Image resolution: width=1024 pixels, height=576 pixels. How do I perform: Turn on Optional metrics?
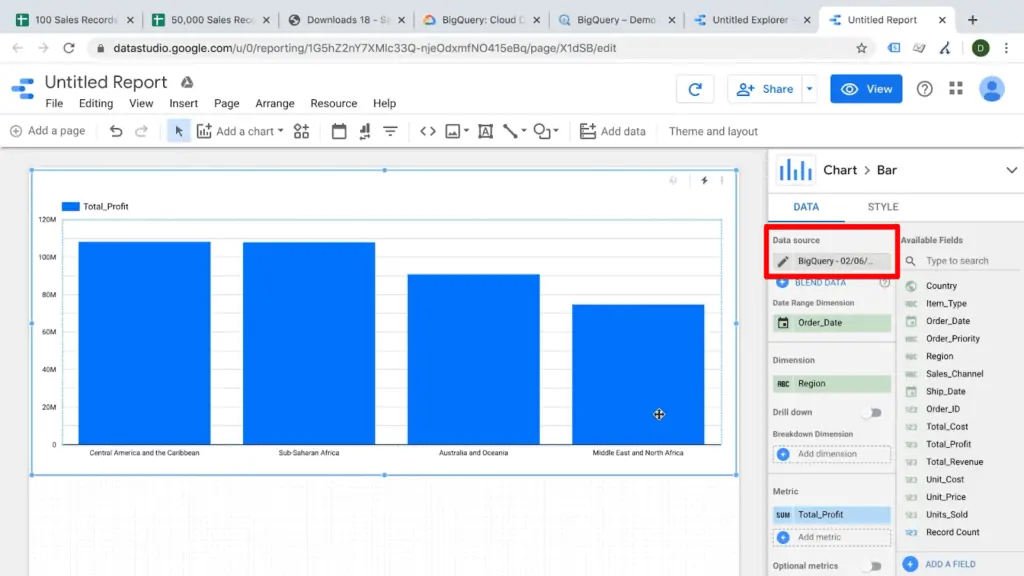pos(871,565)
